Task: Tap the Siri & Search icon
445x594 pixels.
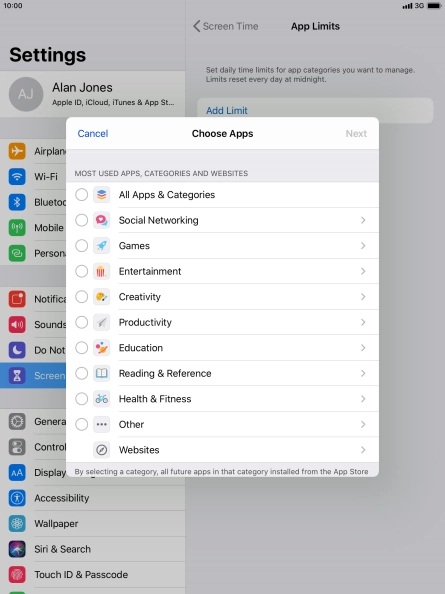Action: [17, 549]
